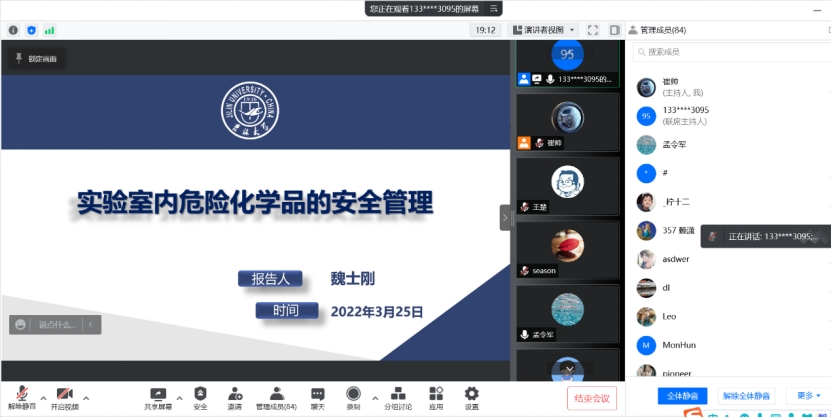The image size is (831, 418).
Task: Open the 安全 security shield icon
Action: [200, 397]
